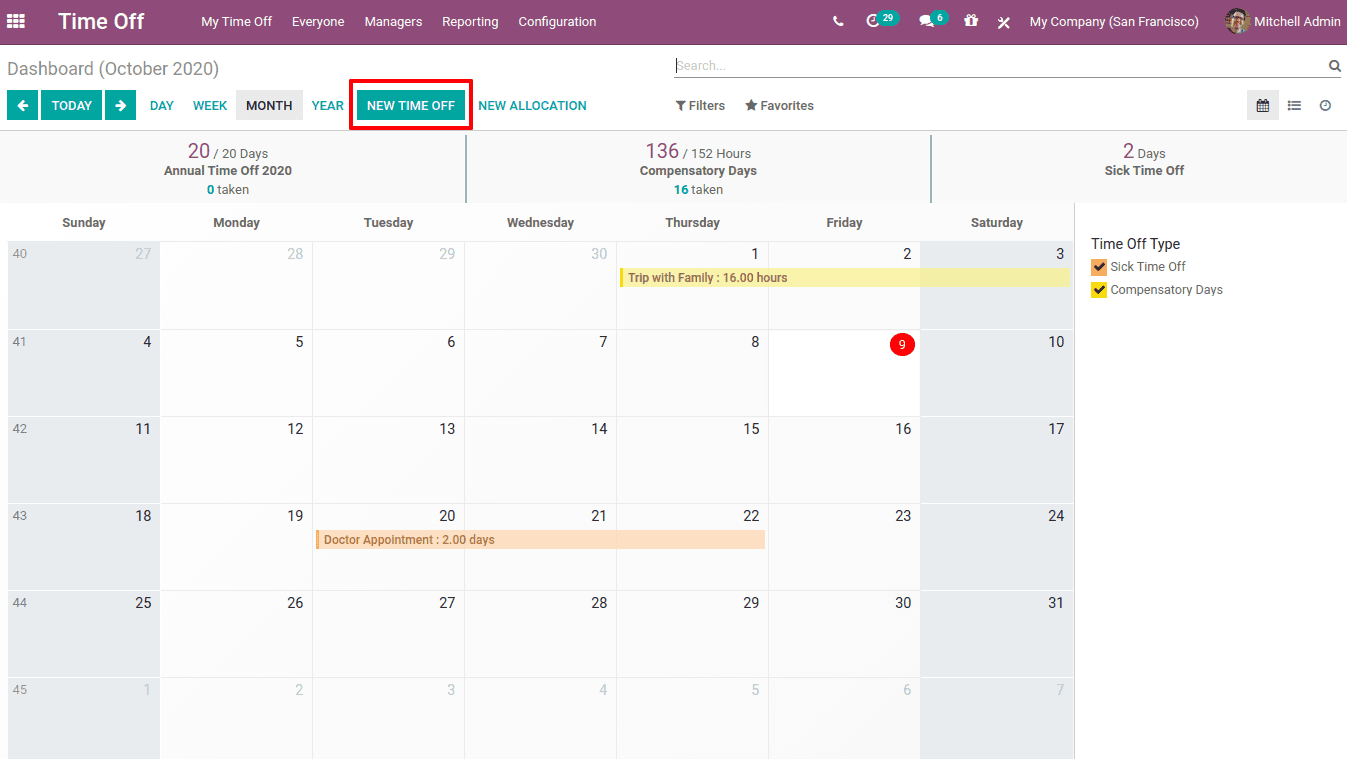Switch to calendar view icon
This screenshot has height=759, width=1347.
click(1263, 105)
